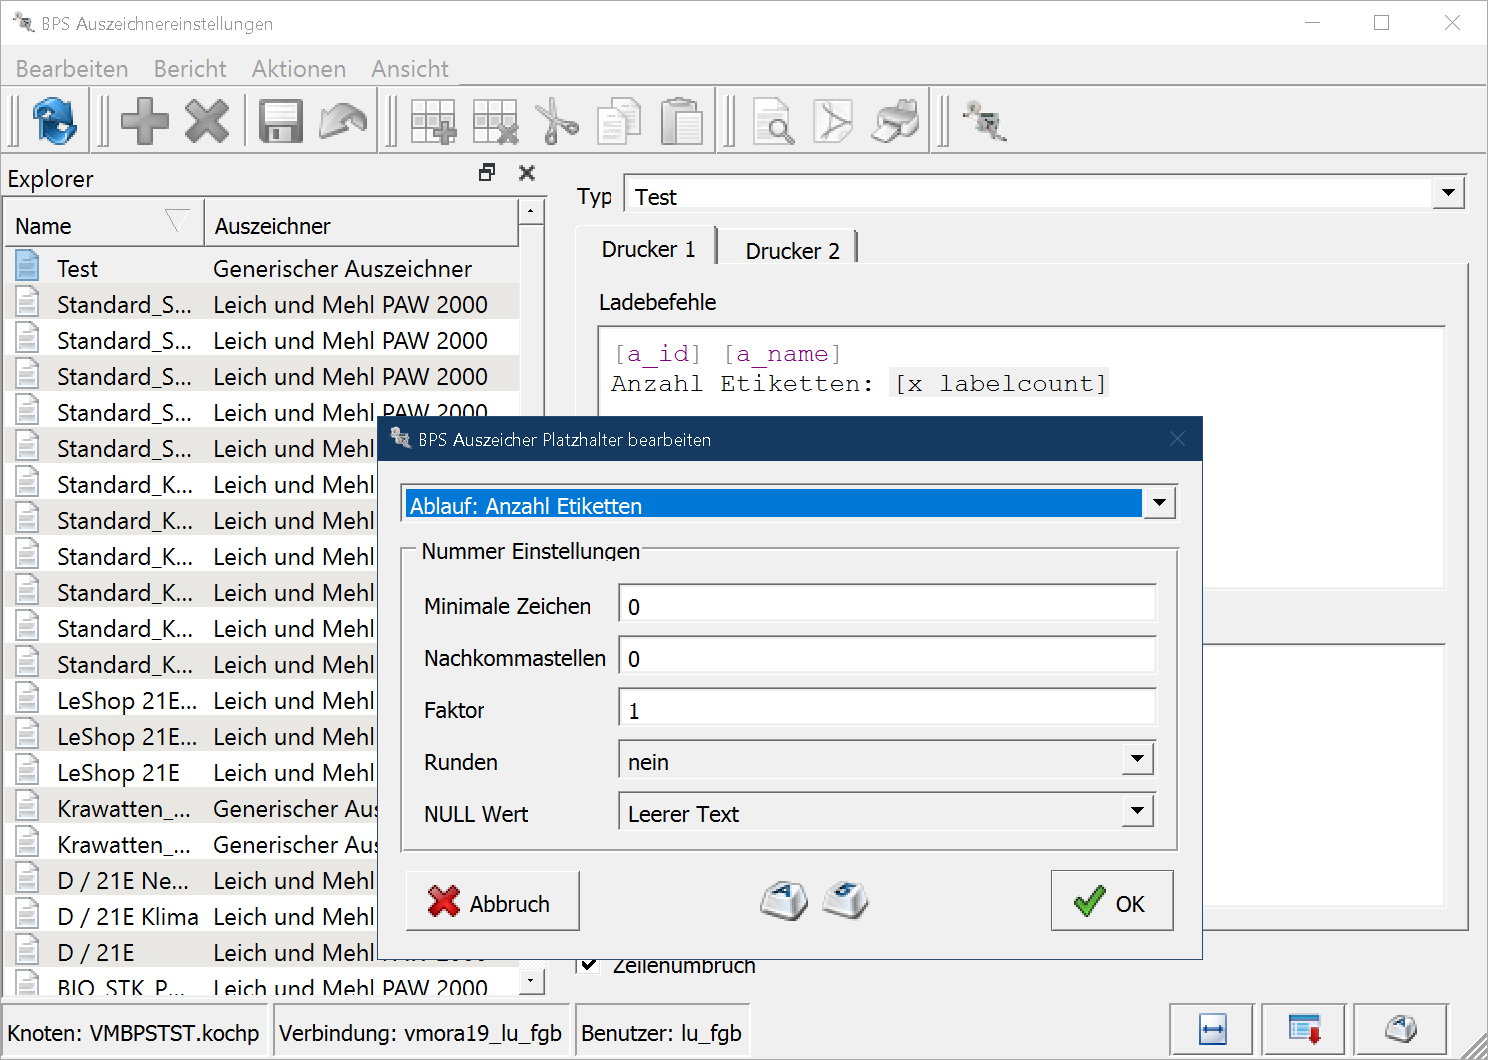Click the printer icon in toolbar
The width and height of the screenshot is (1488, 1060).
(x=895, y=122)
